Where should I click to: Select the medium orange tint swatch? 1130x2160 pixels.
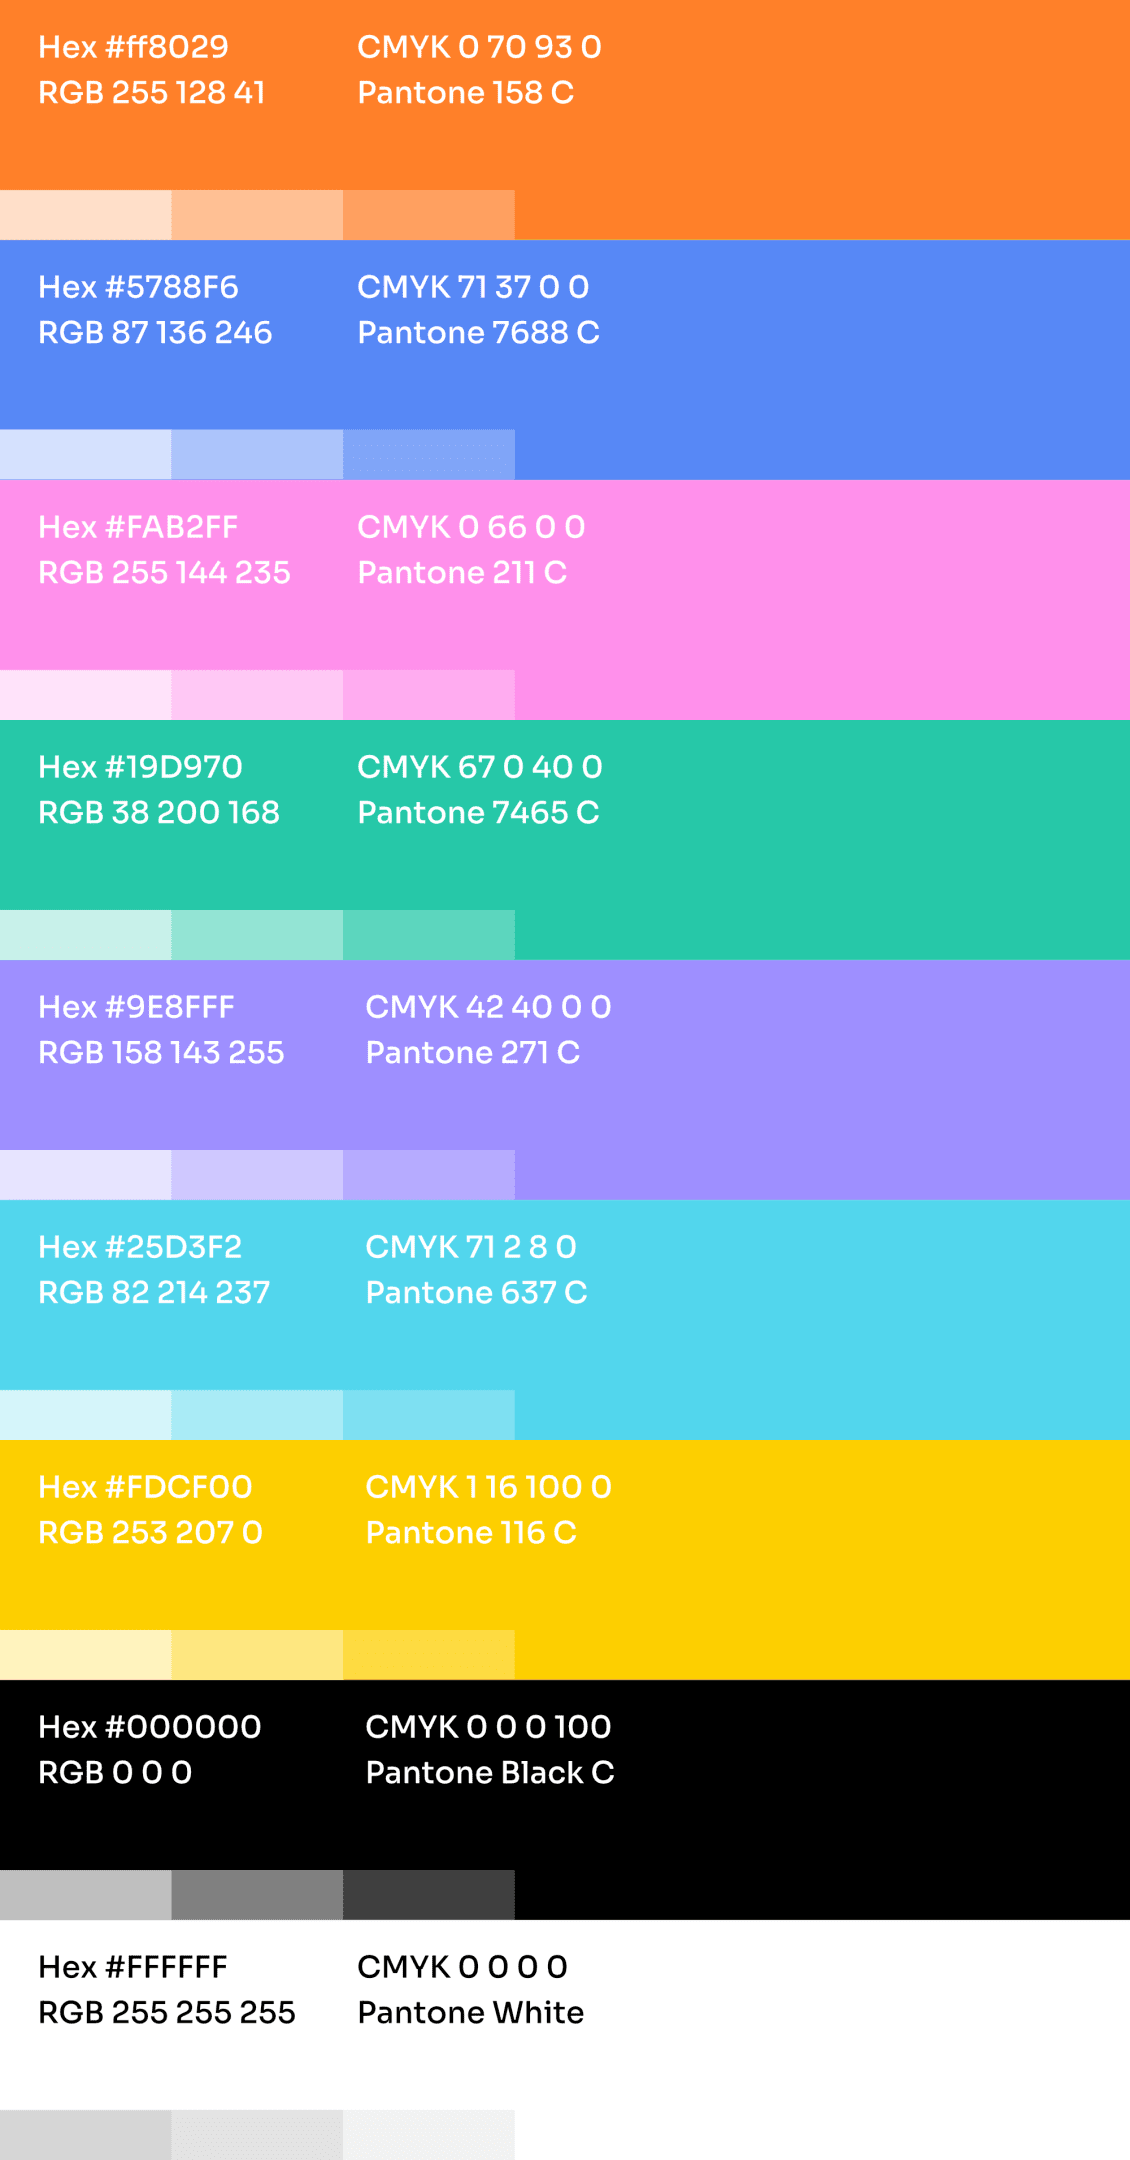(257, 215)
